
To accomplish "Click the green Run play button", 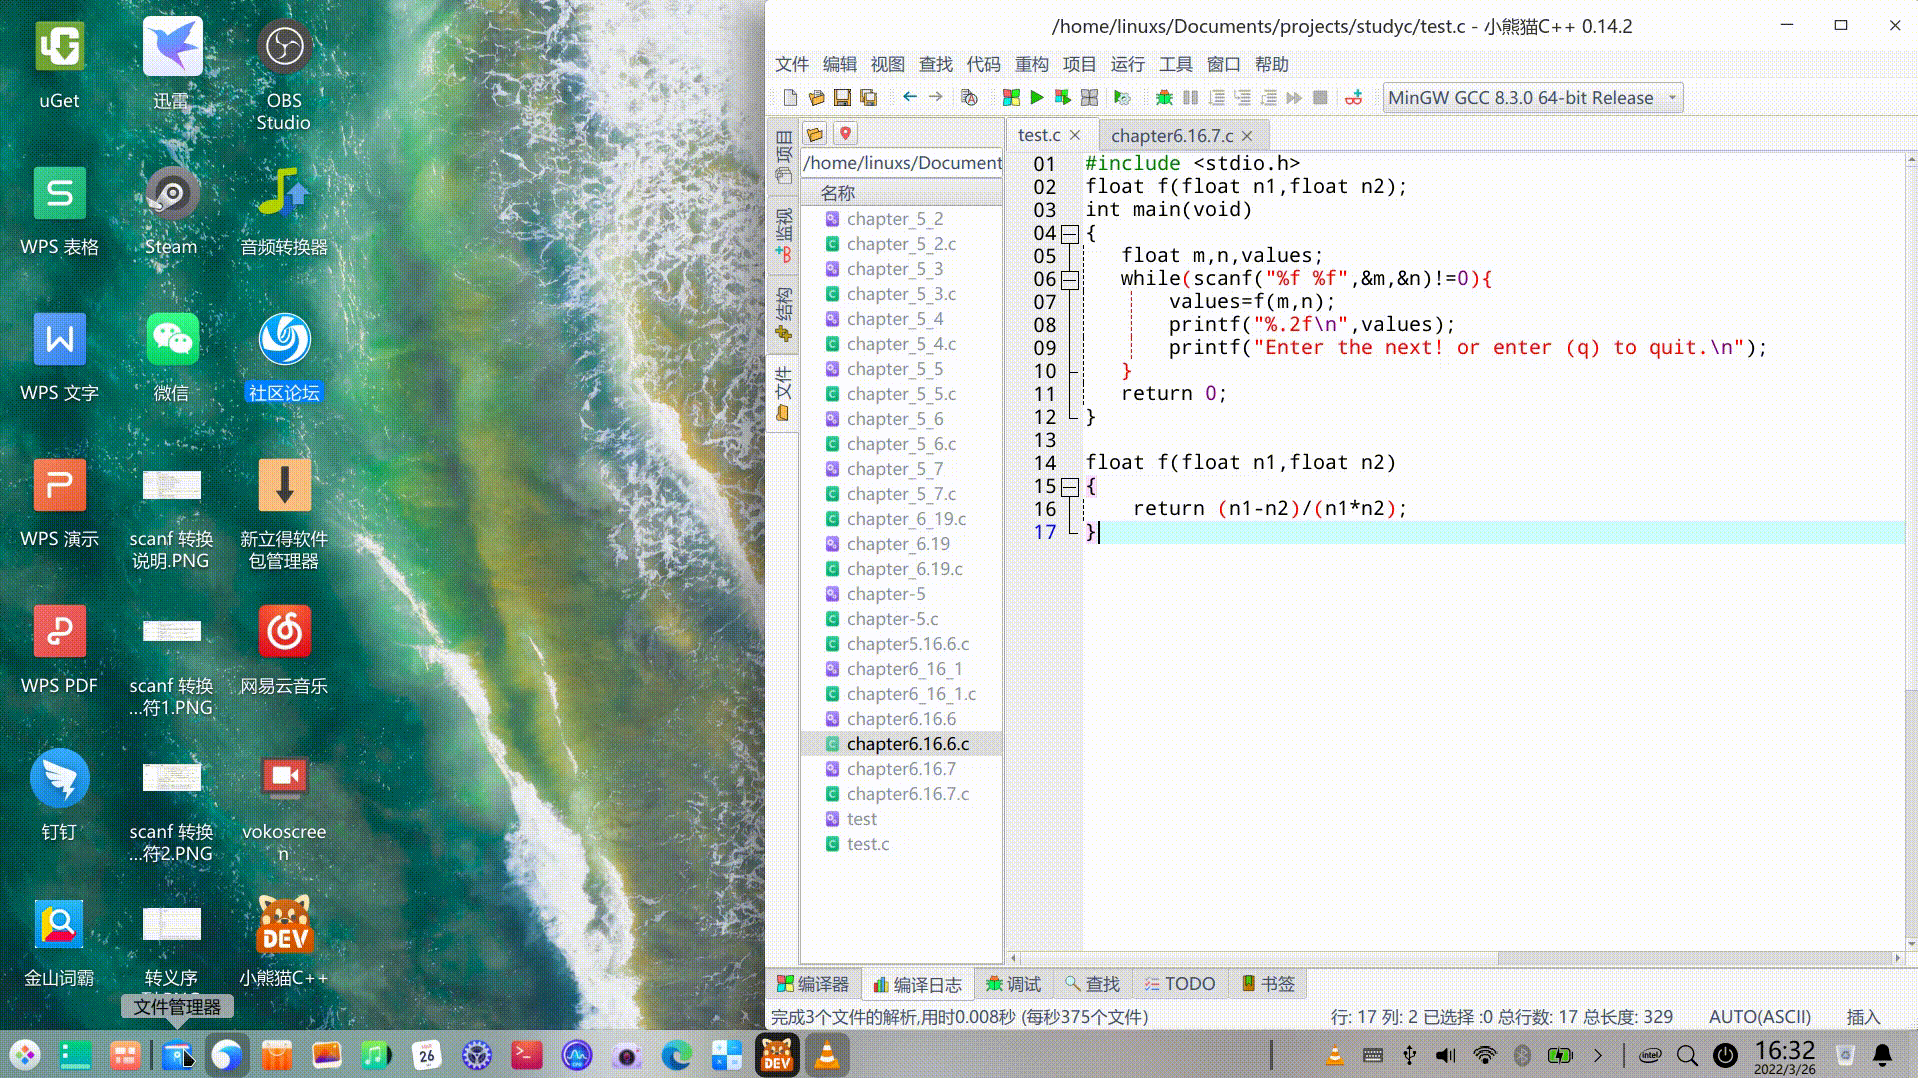I will pos(1037,98).
